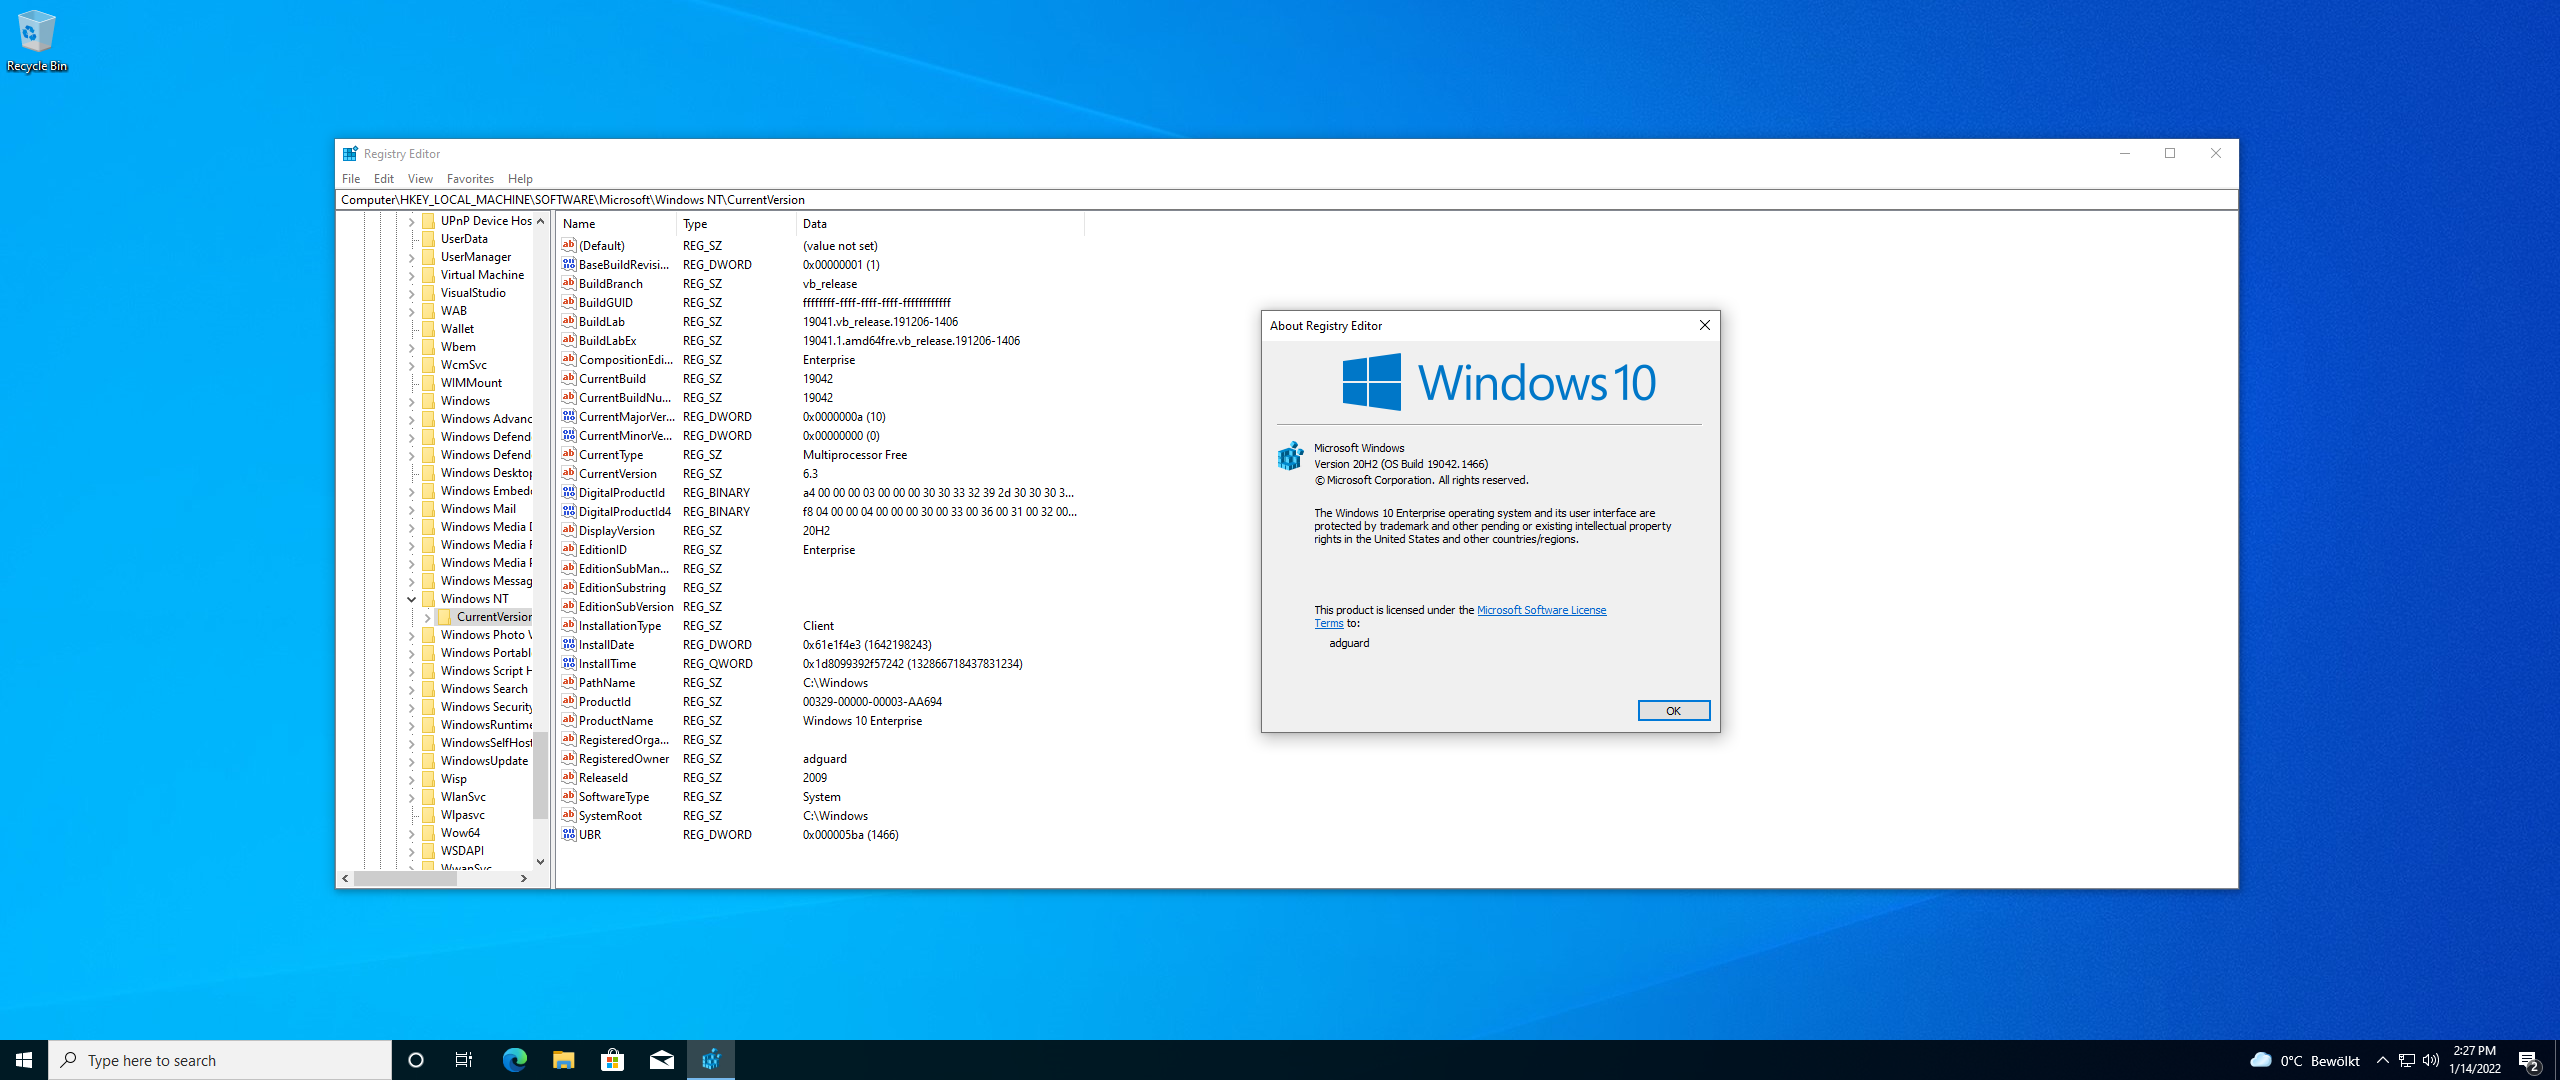Open Microsoft Store from the taskbar
The height and width of the screenshot is (1080, 2560).
[x=612, y=1060]
